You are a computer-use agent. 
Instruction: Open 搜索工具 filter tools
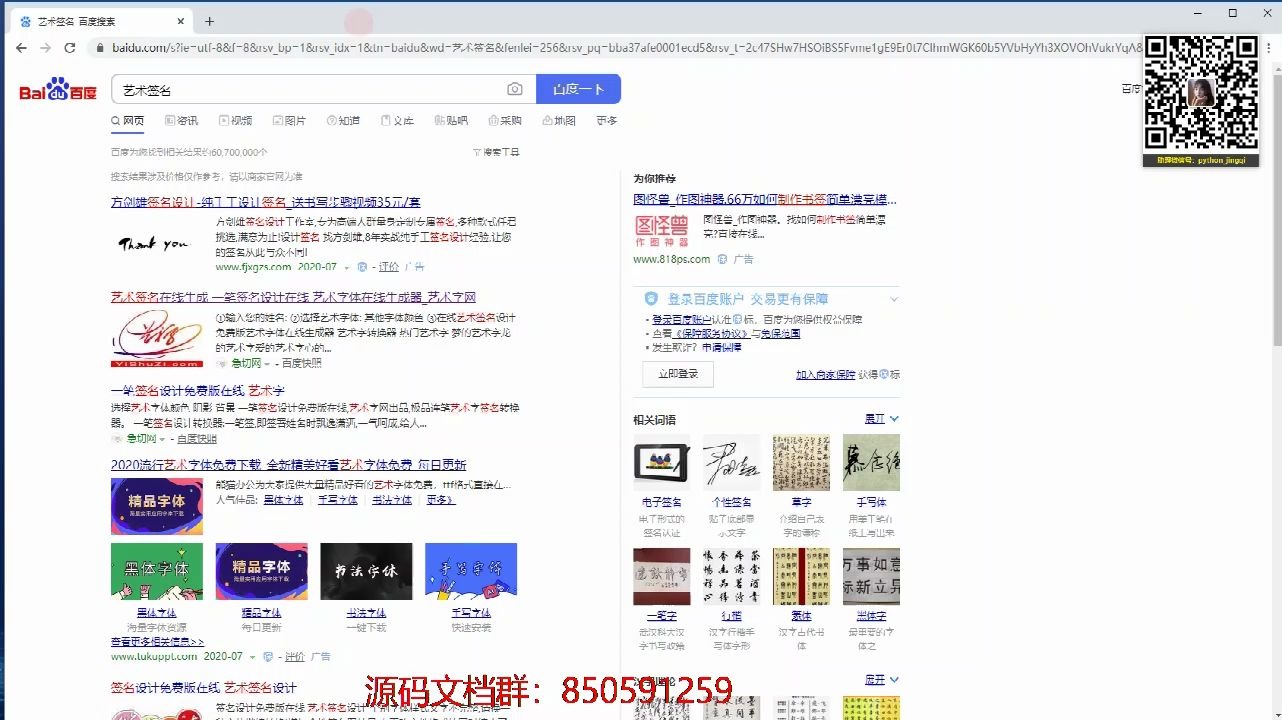(496, 152)
